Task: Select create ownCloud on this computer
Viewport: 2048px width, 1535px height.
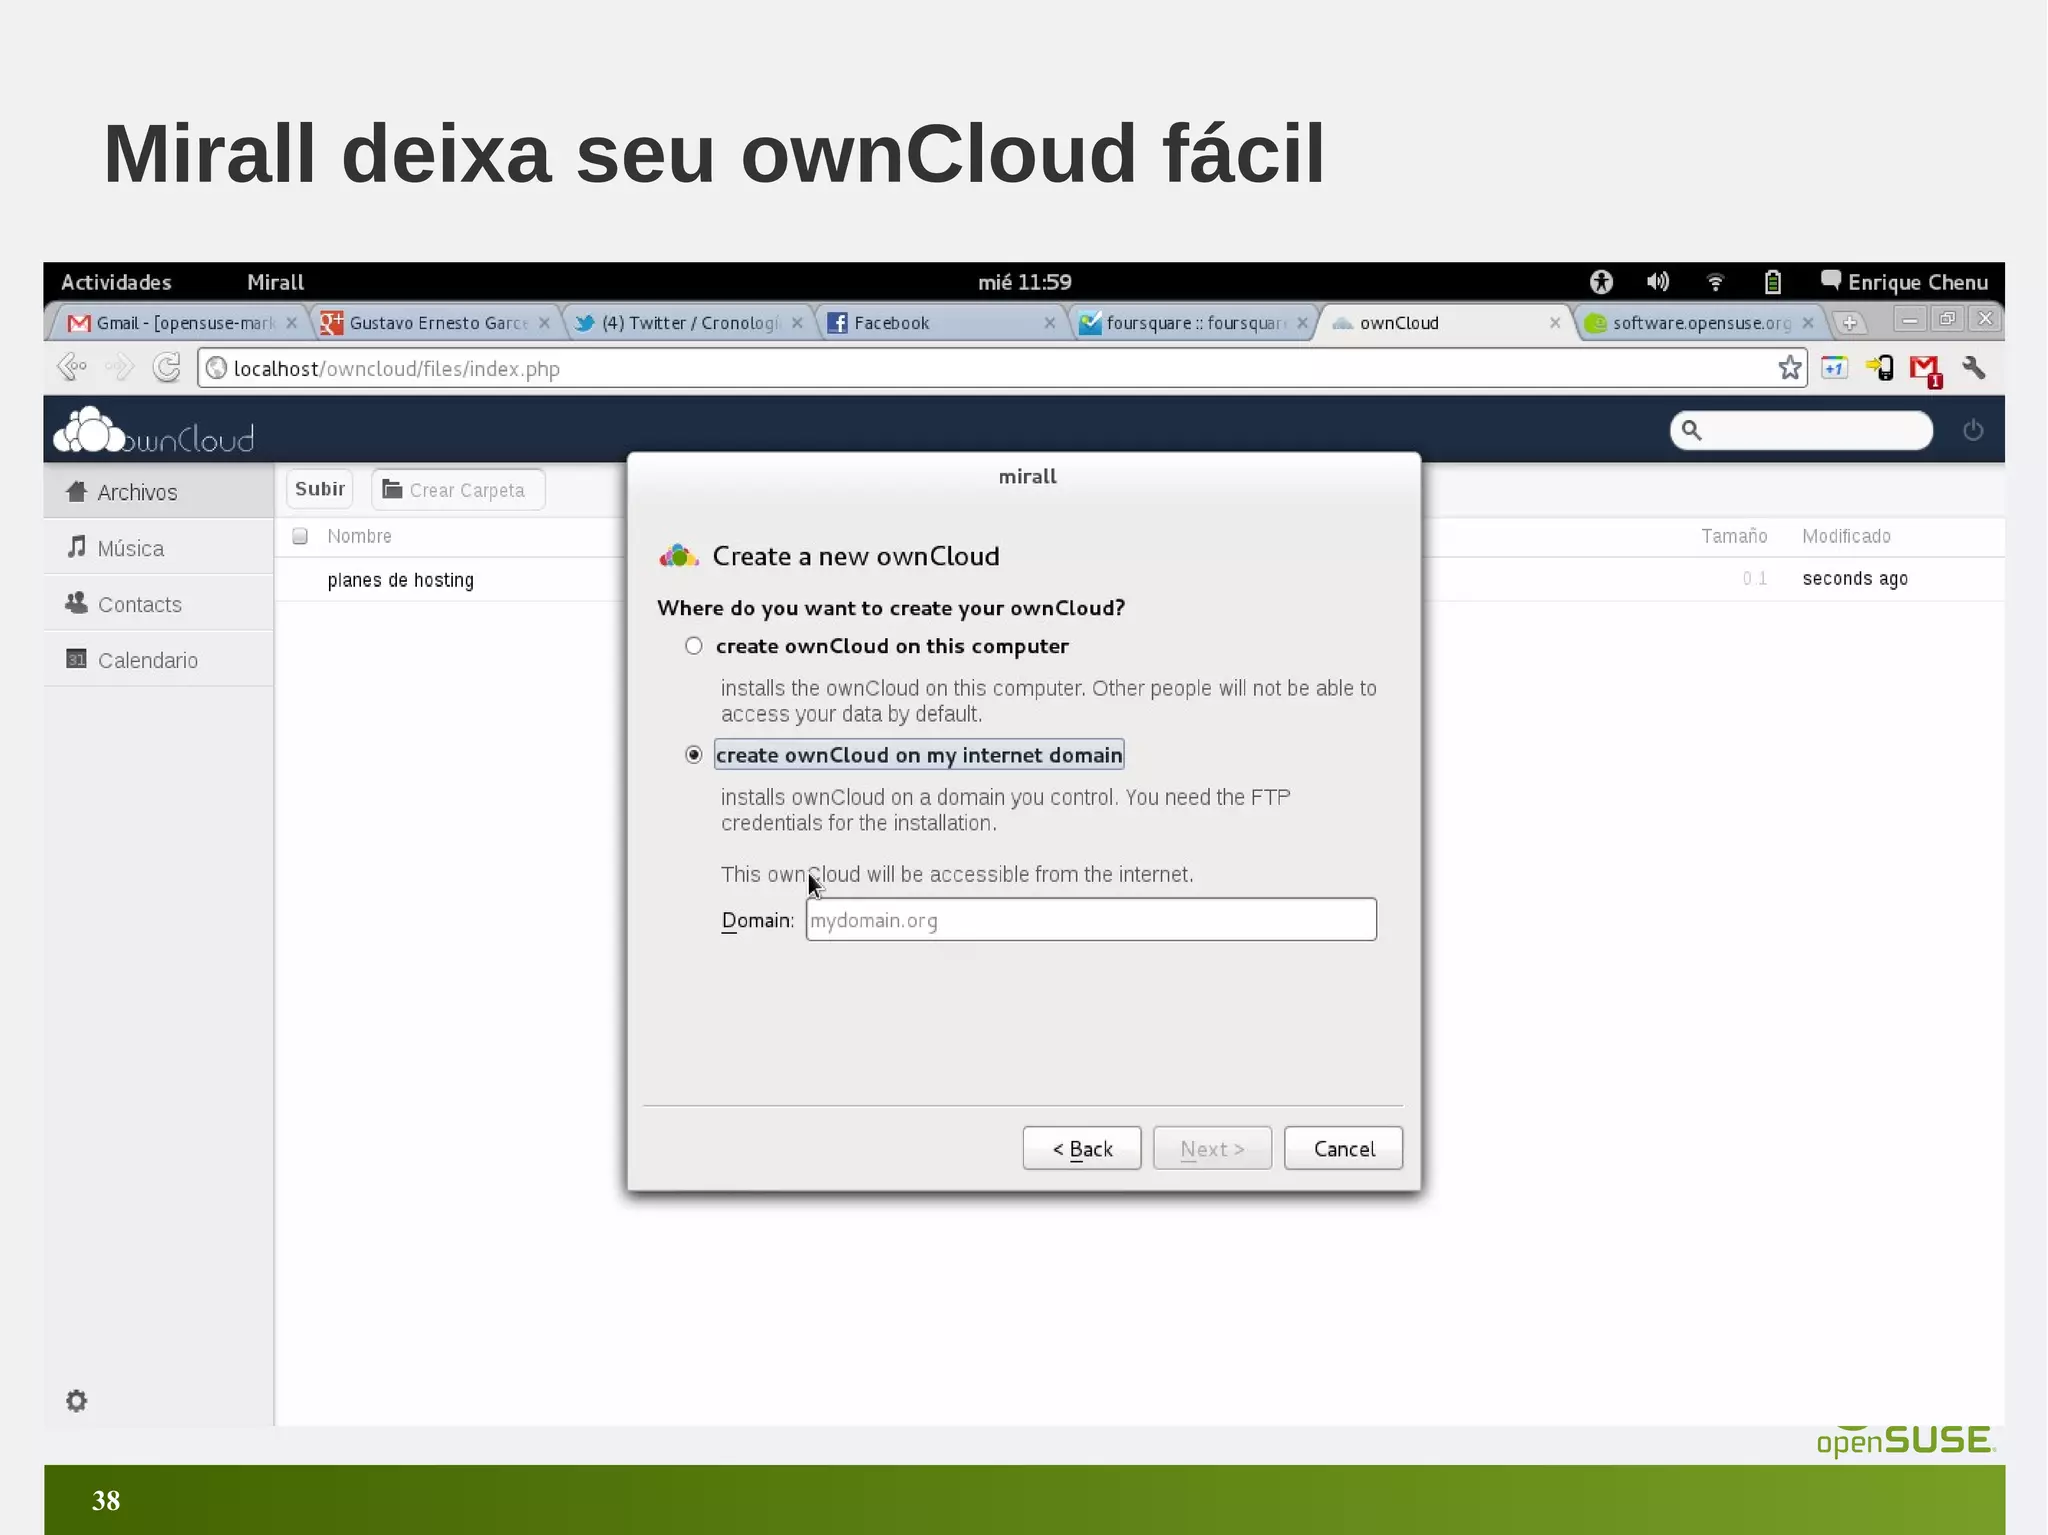Action: [x=693, y=646]
